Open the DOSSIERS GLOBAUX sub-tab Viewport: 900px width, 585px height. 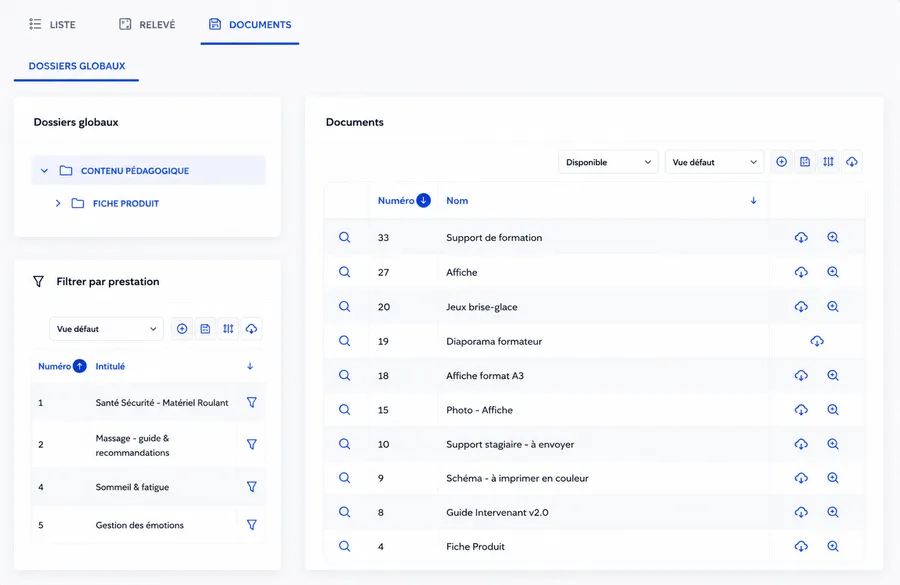77,66
